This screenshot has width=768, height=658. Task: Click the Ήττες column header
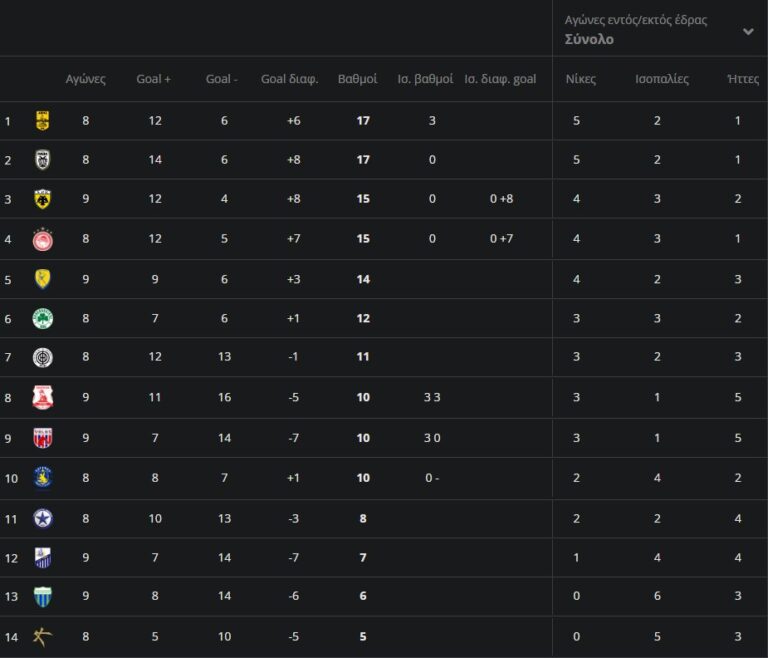[x=743, y=79]
